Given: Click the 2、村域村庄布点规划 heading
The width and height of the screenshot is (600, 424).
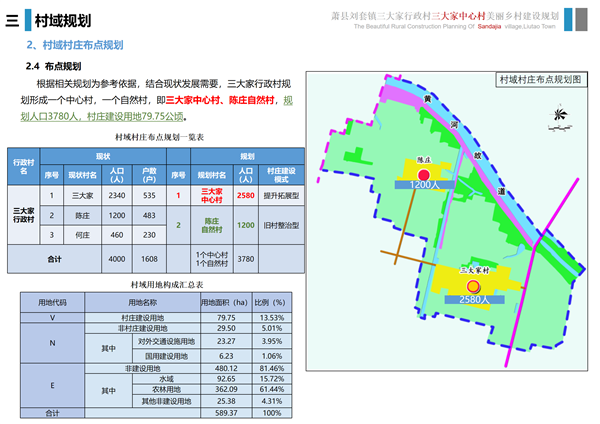Looking at the screenshot, I should (x=75, y=45).
